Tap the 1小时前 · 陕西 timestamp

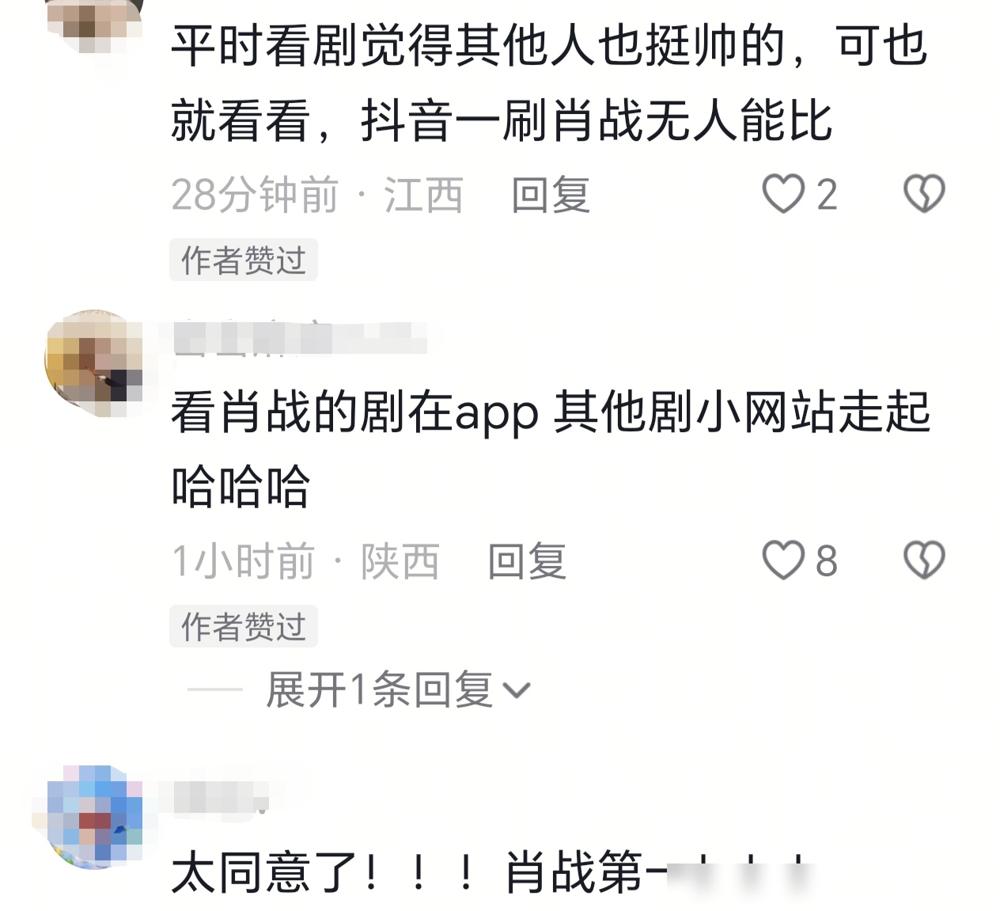[x=305, y=561]
